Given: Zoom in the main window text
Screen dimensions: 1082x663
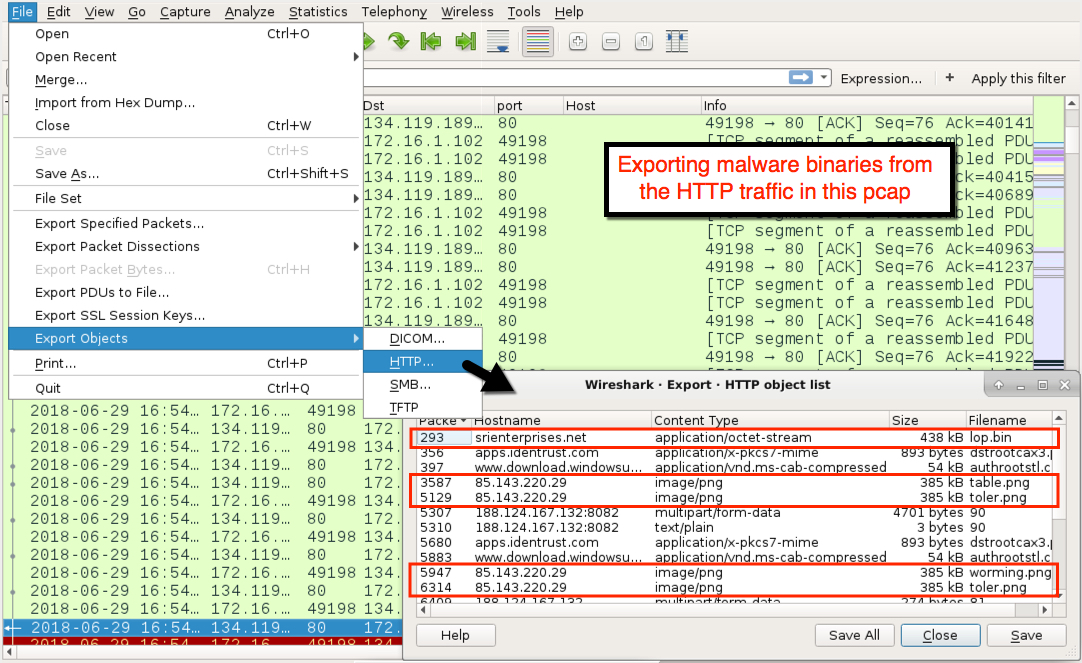Looking at the screenshot, I should tap(578, 41).
